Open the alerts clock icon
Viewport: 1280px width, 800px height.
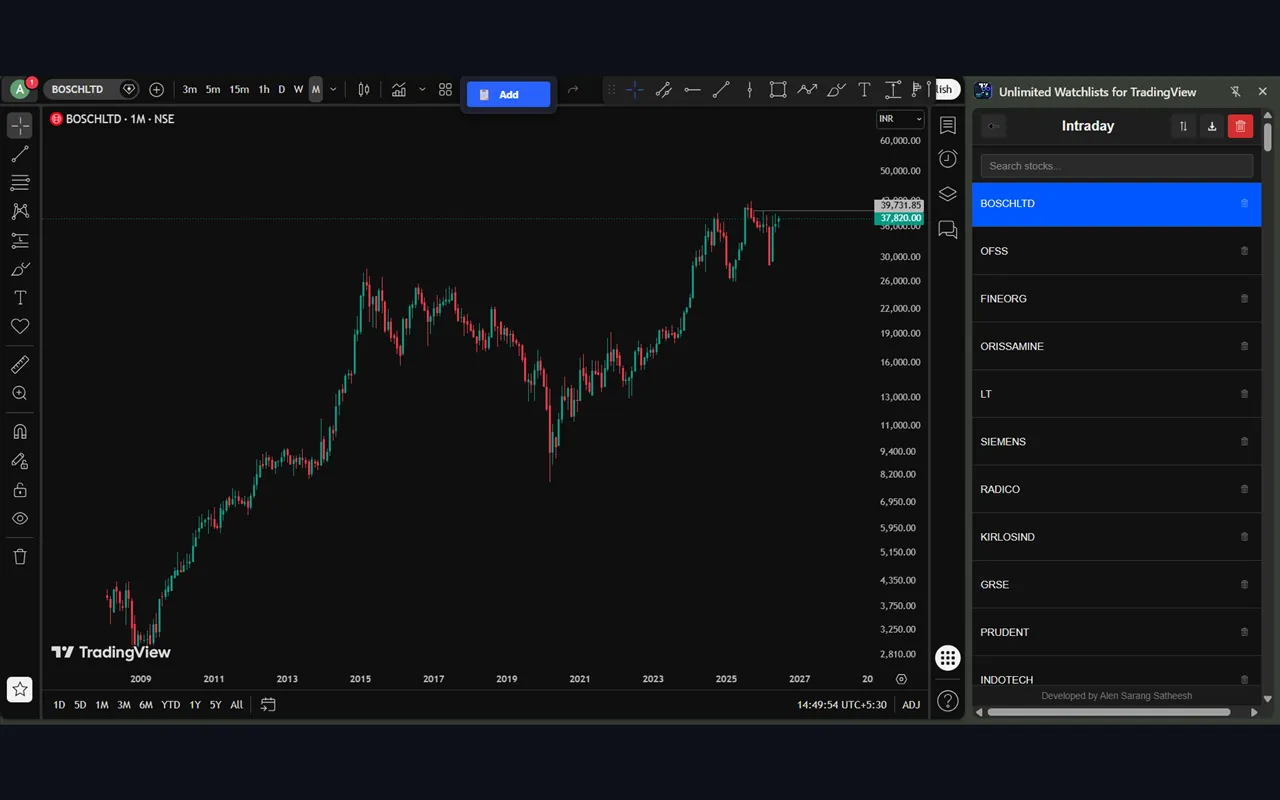click(x=948, y=159)
